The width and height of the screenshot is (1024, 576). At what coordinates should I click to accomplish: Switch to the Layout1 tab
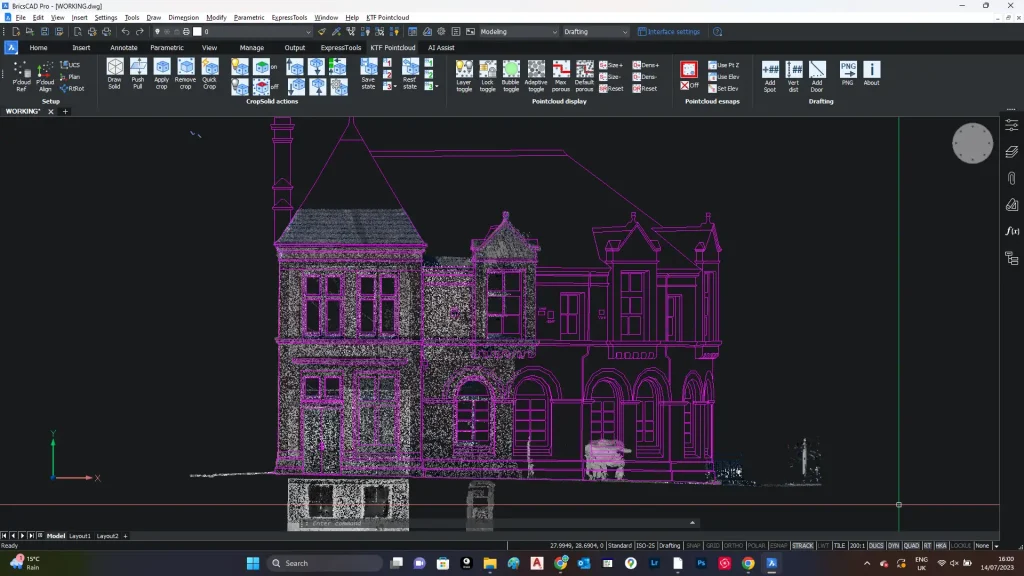[82, 534]
